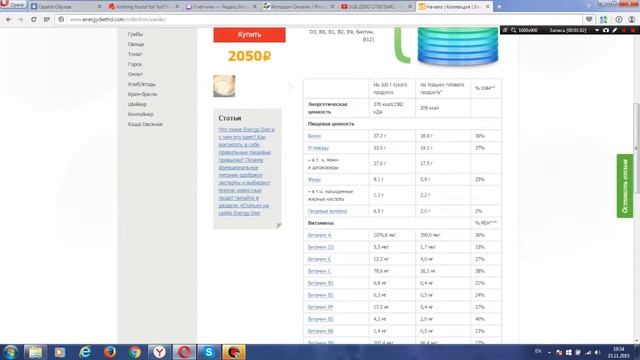
Task: Select Овощи in the sidebar list
Action: click(x=136, y=44)
